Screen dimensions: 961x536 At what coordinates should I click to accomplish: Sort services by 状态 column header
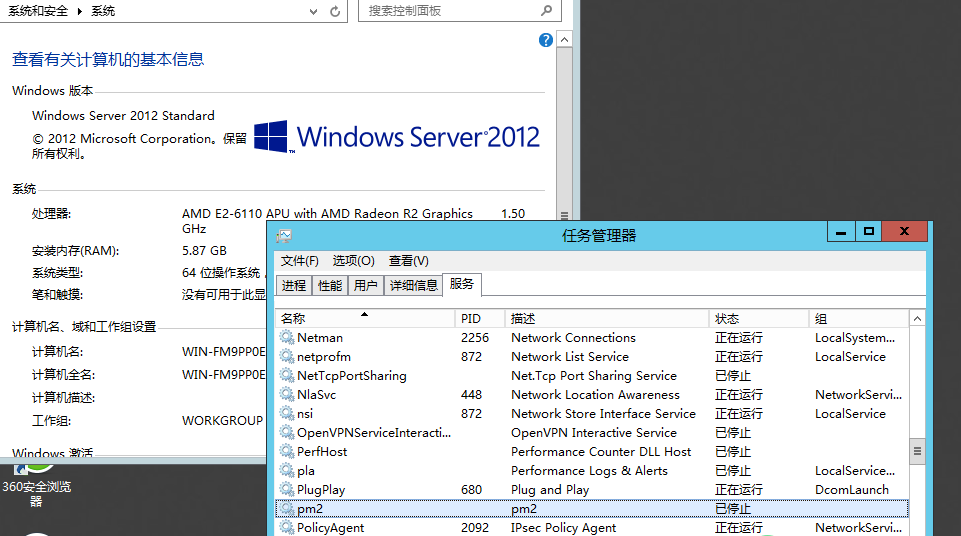[x=759, y=319]
